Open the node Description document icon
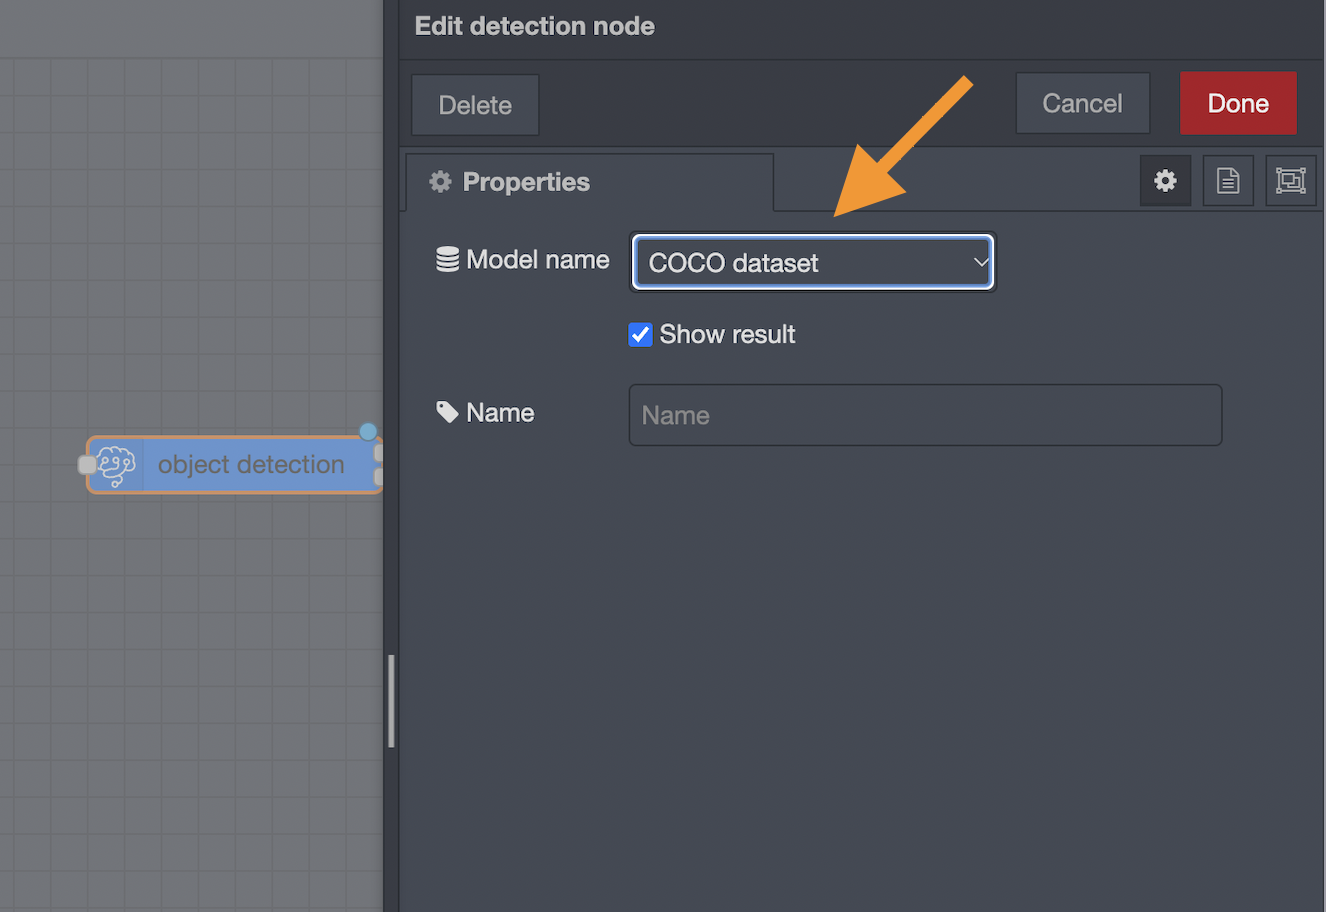 point(1228,181)
